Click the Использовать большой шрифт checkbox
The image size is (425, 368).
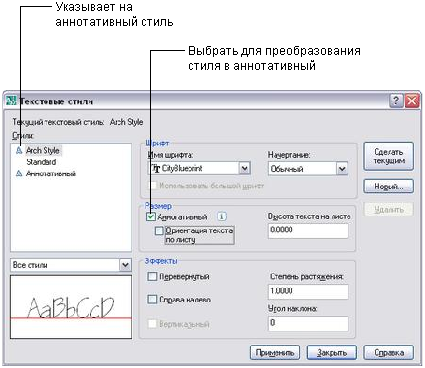pyautogui.click(x=152, y=185)
